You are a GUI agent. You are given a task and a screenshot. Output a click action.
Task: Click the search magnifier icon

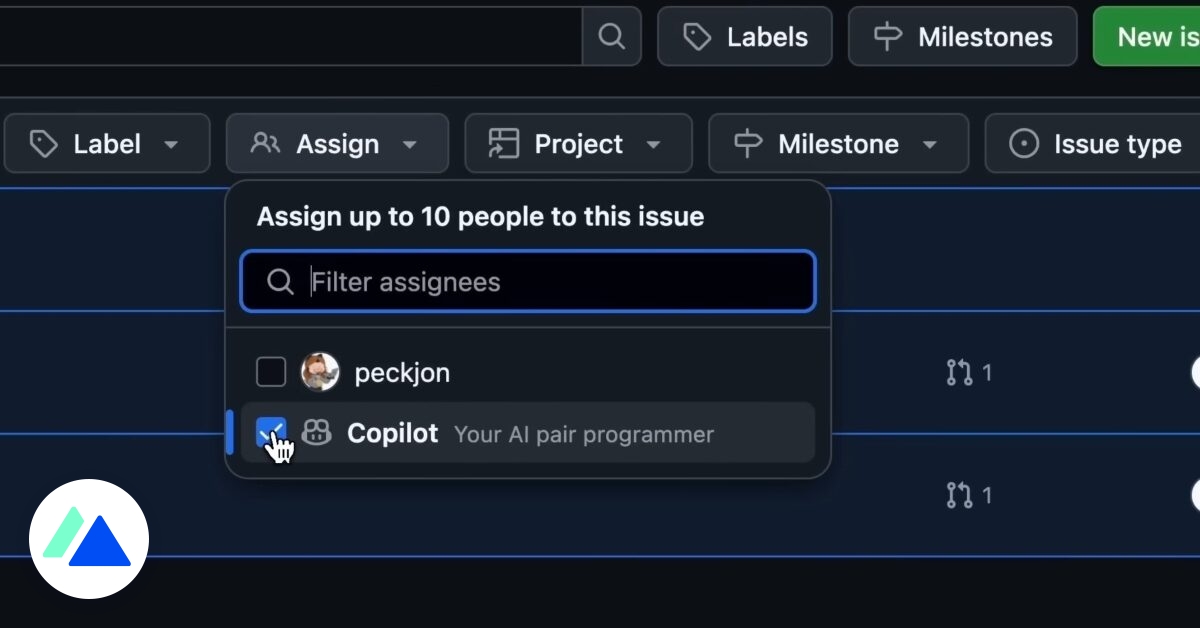(611, 36)
